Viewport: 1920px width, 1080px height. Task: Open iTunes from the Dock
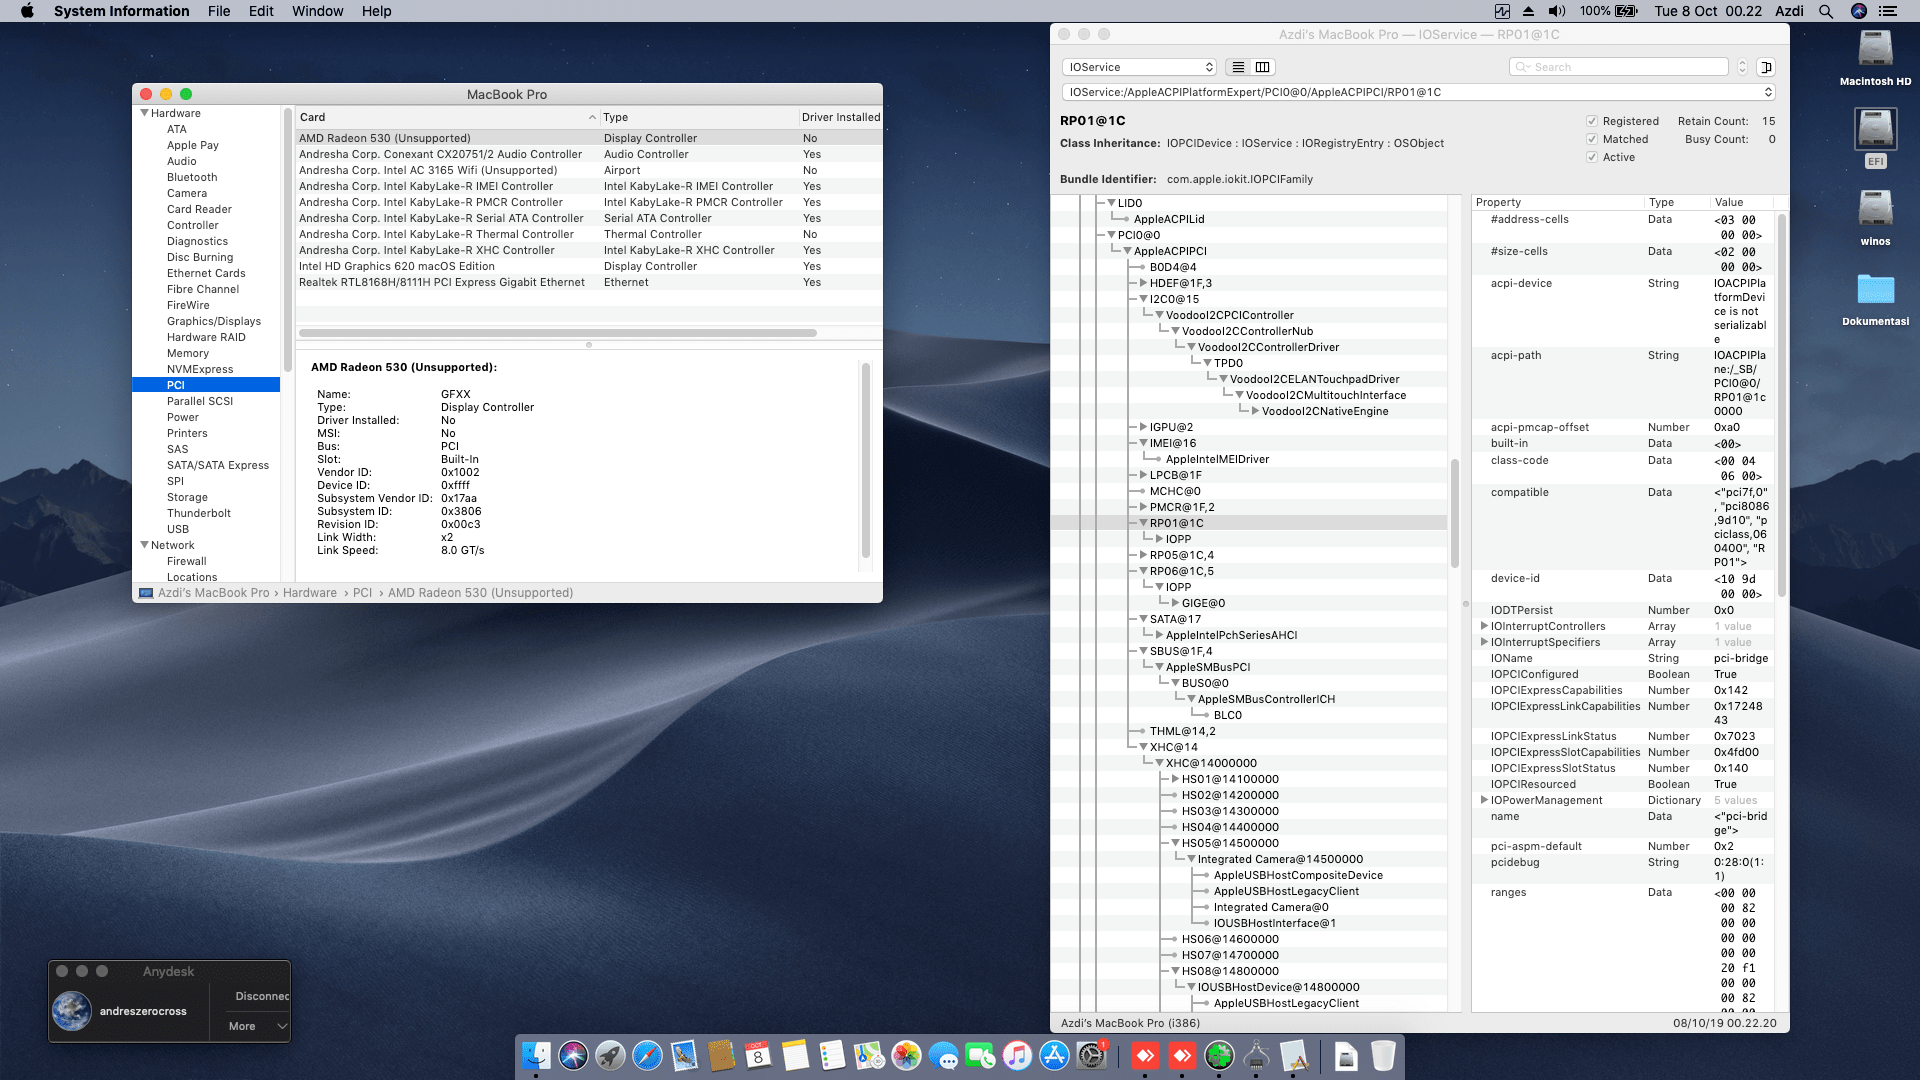click(x=1015, y=1057)
